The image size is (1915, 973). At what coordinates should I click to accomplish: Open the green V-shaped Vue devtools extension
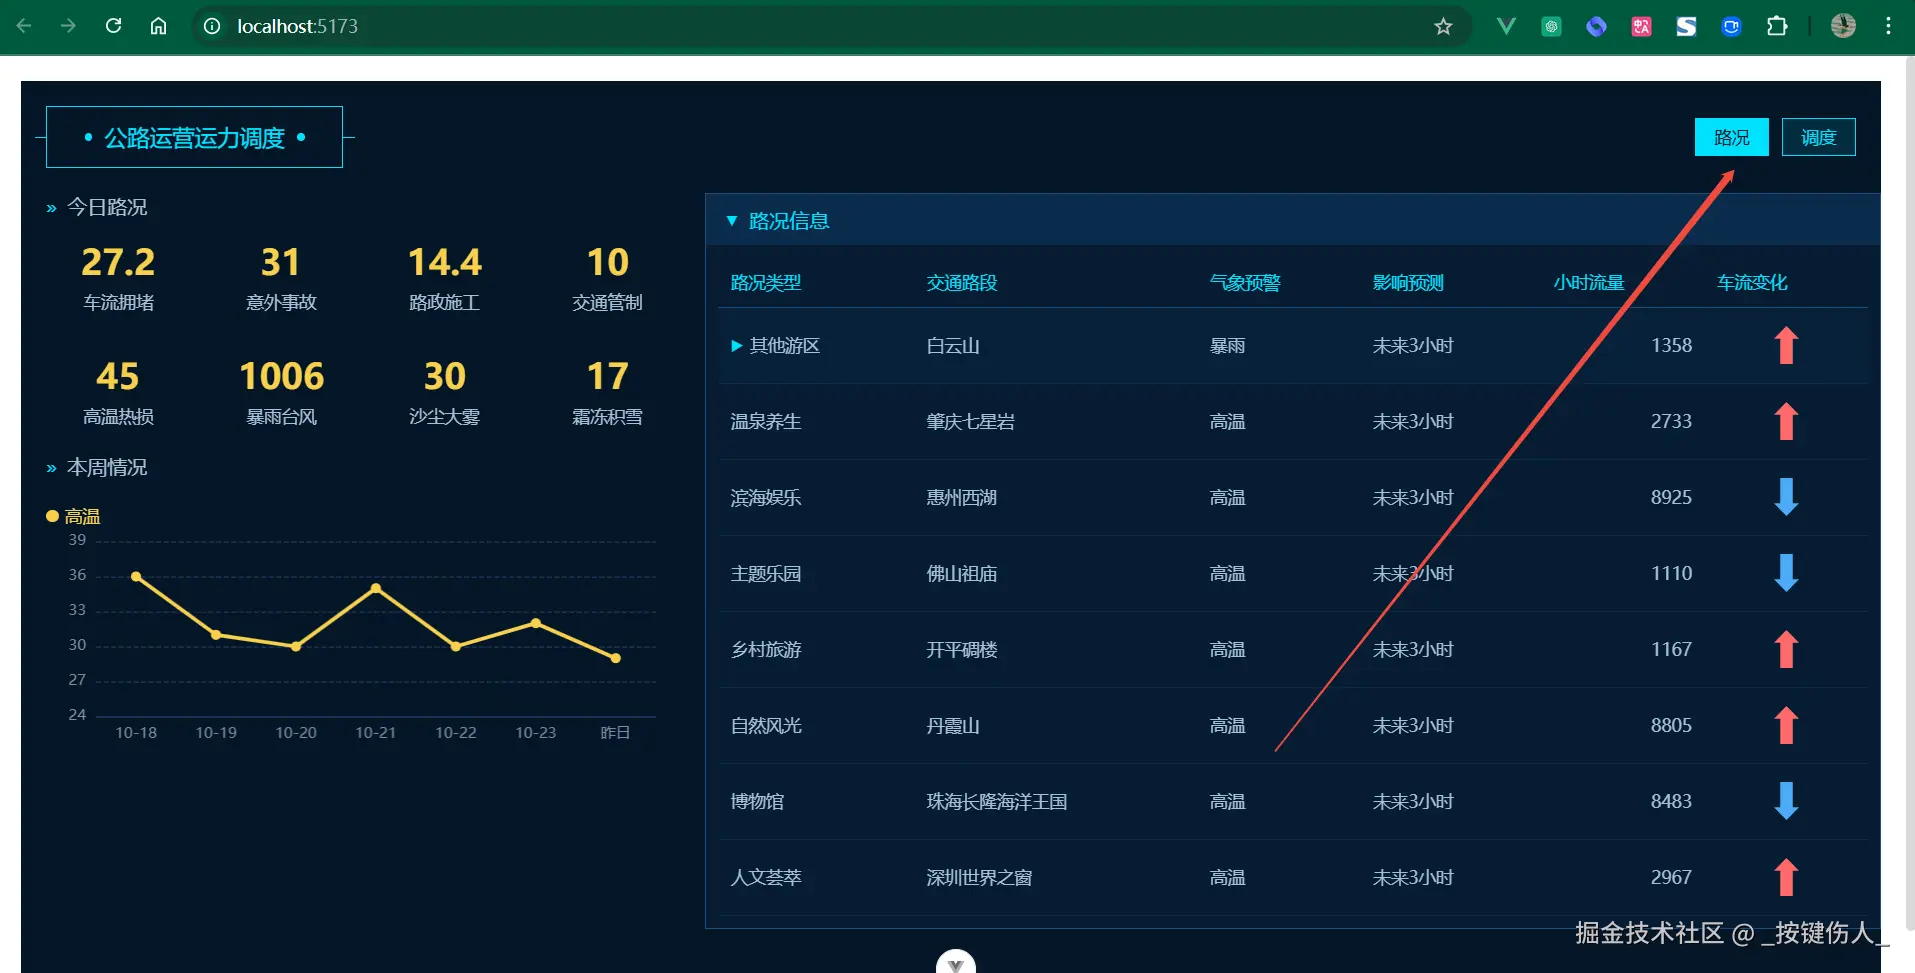click(x=1506, y=26)
